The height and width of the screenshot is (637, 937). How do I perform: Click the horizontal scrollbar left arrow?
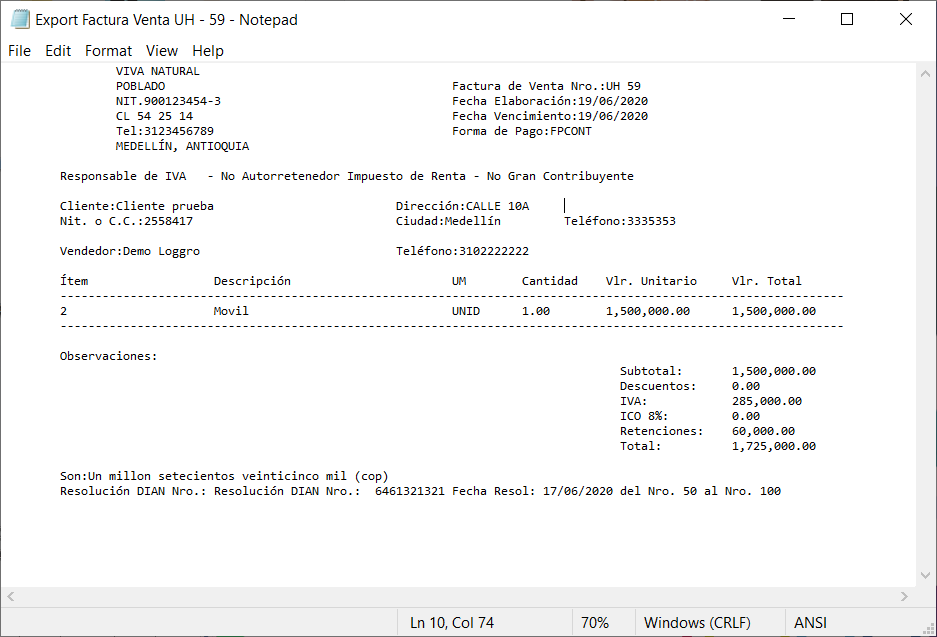tap(10, 596)
